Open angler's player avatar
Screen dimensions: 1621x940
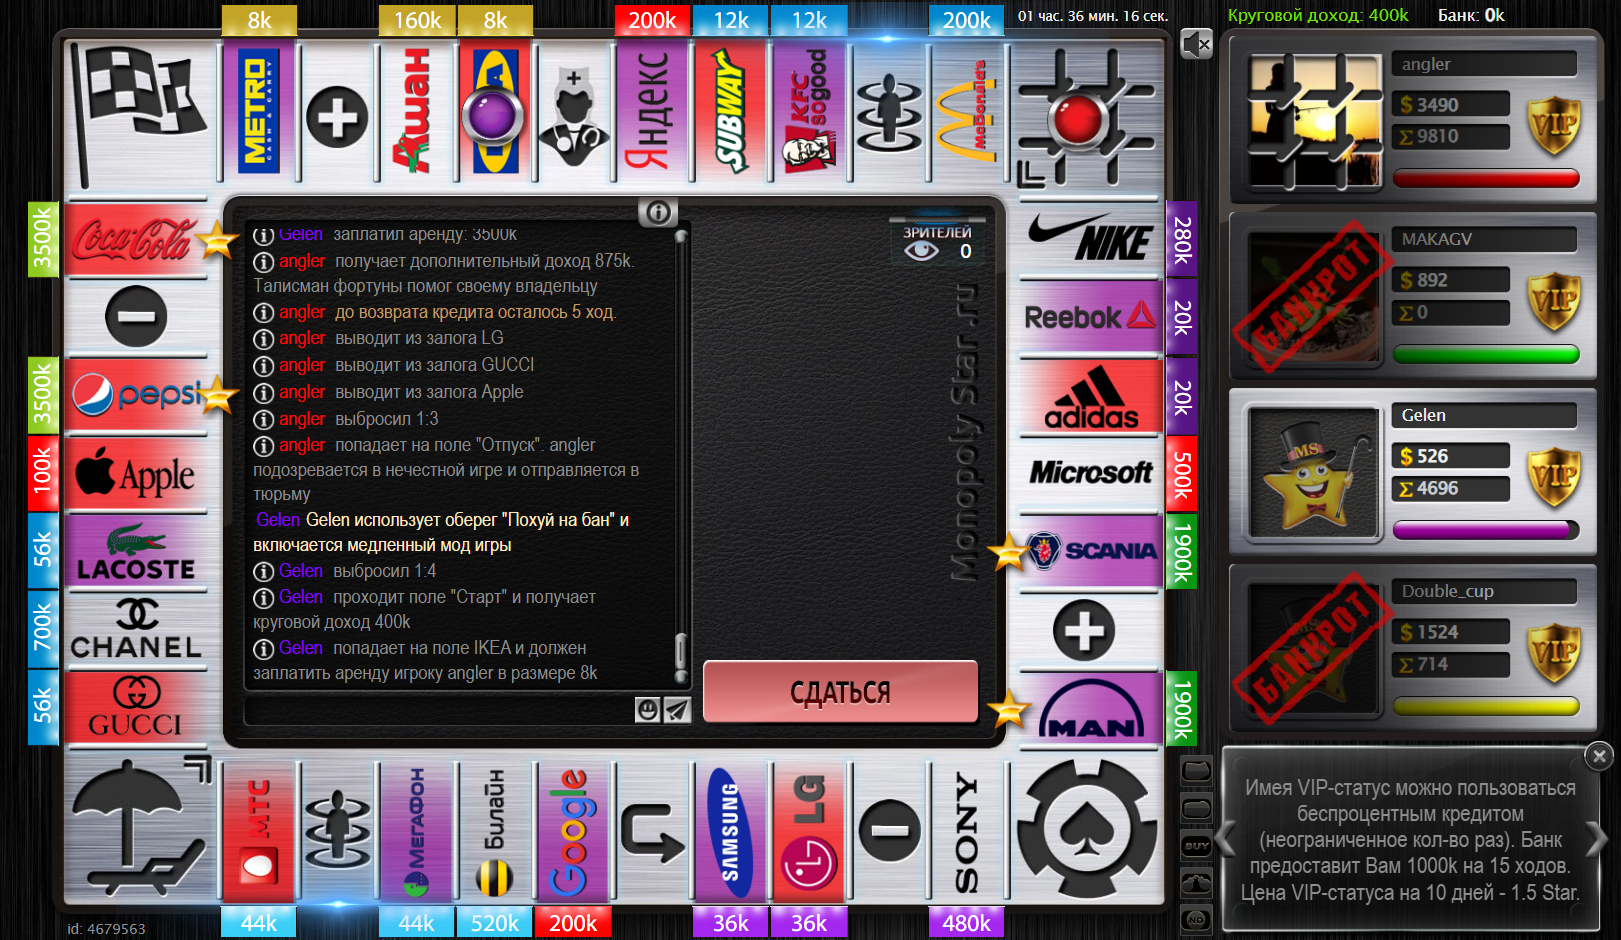tap(1314, 121)
